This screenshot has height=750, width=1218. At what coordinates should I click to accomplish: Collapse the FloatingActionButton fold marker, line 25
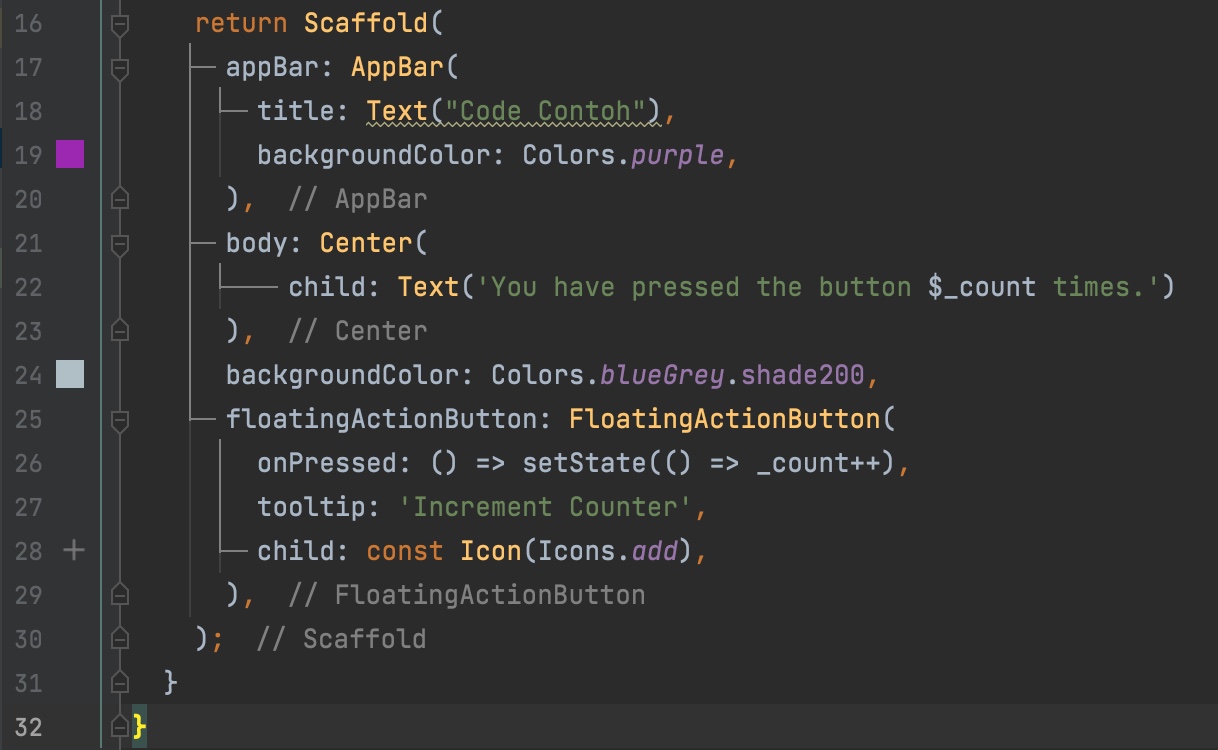[120, 420]
